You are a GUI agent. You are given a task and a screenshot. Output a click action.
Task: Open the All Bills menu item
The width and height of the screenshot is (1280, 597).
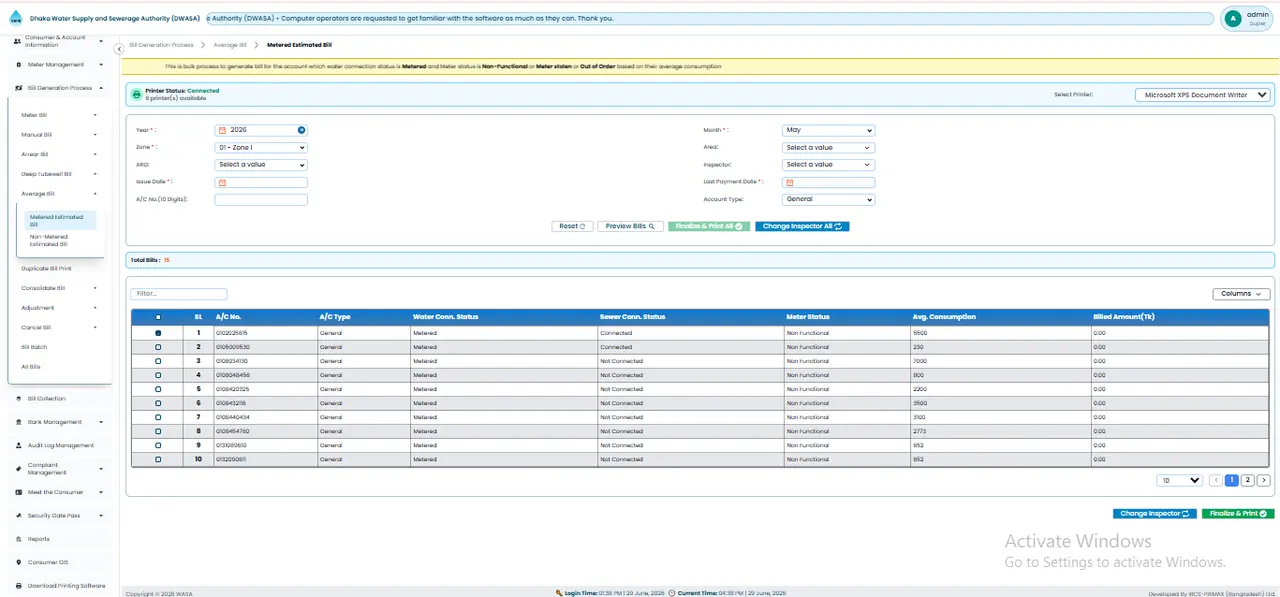pos(31,367)
